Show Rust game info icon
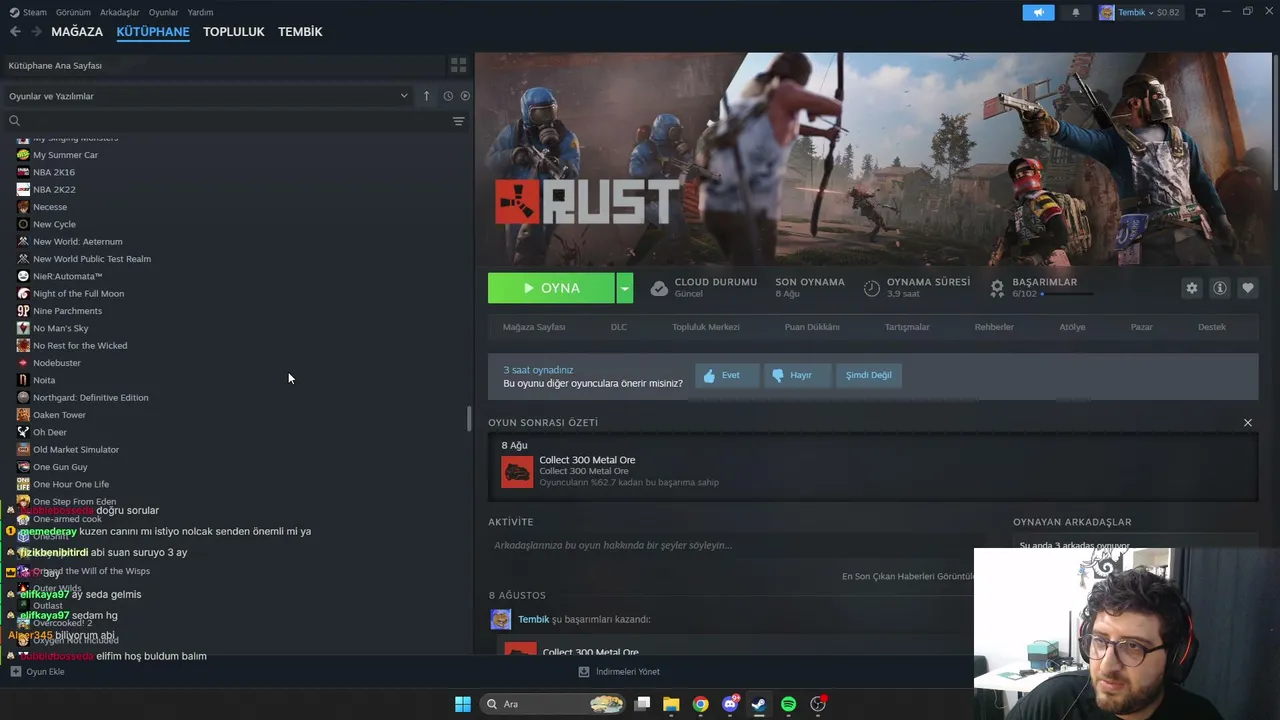 (x=1220, y=288)
